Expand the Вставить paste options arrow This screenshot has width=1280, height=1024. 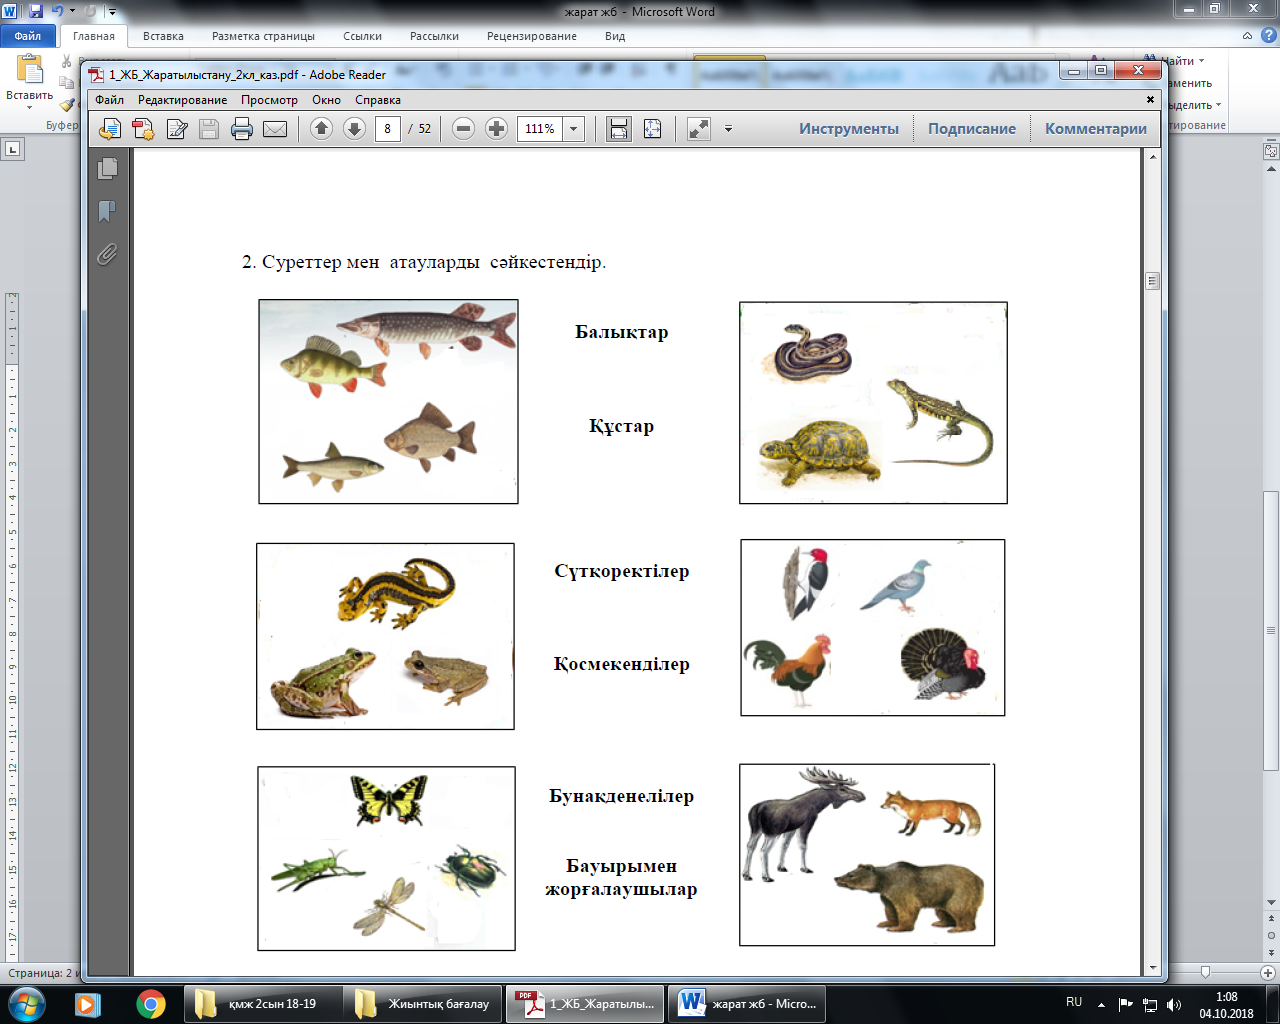(30, 108)
